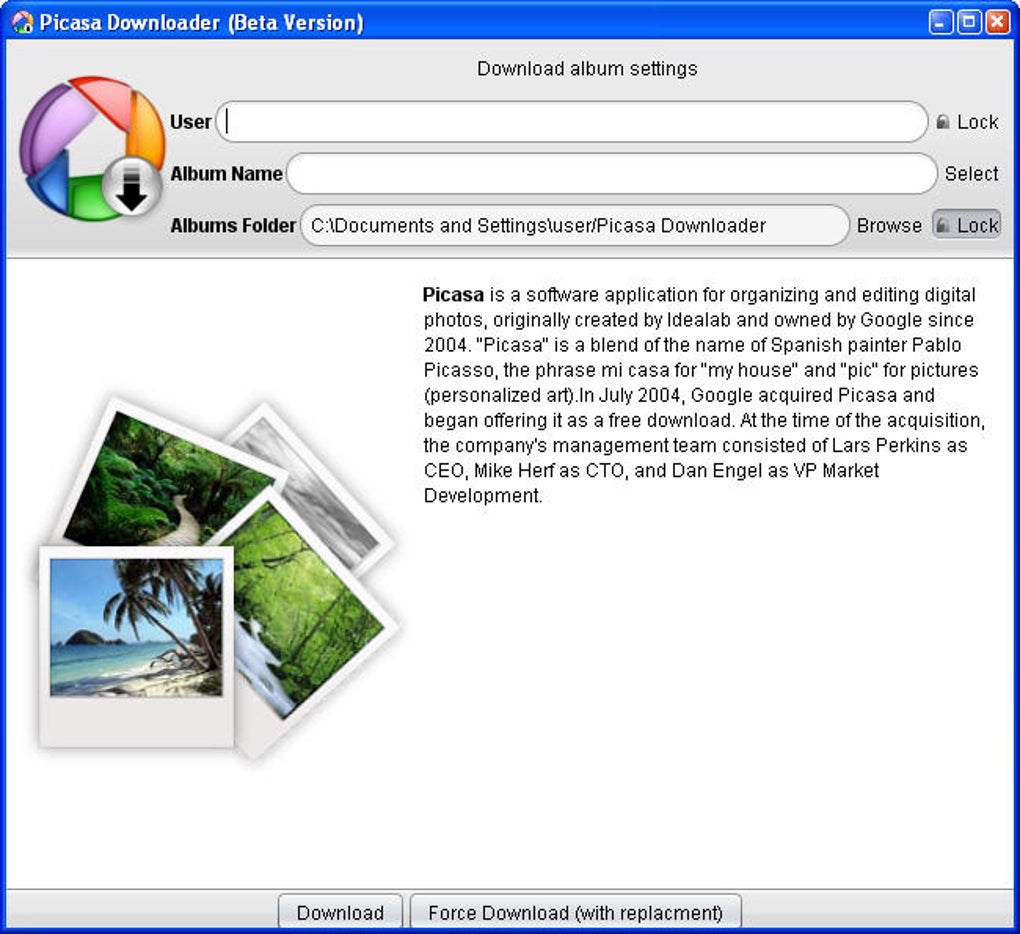Viewport: 1020px width, 934px height.
Task: Click the title bar Picasa app icon
Action: click(x=22, y=22)
